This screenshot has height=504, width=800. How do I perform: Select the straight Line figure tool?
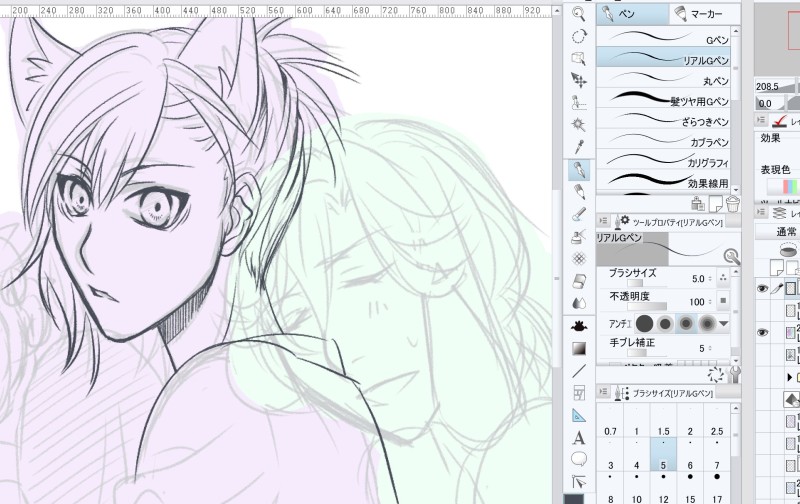(x=579, y=371)
